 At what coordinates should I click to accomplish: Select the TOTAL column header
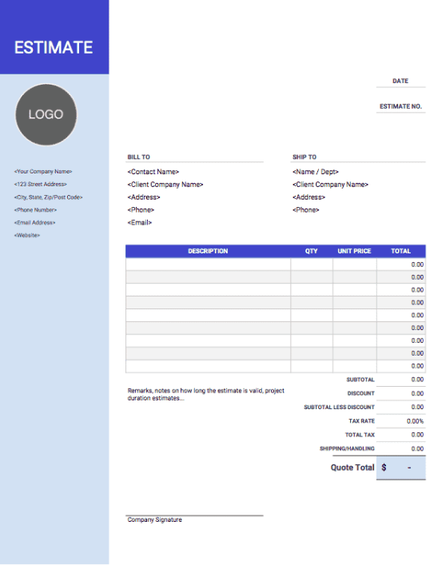(401, 251)
